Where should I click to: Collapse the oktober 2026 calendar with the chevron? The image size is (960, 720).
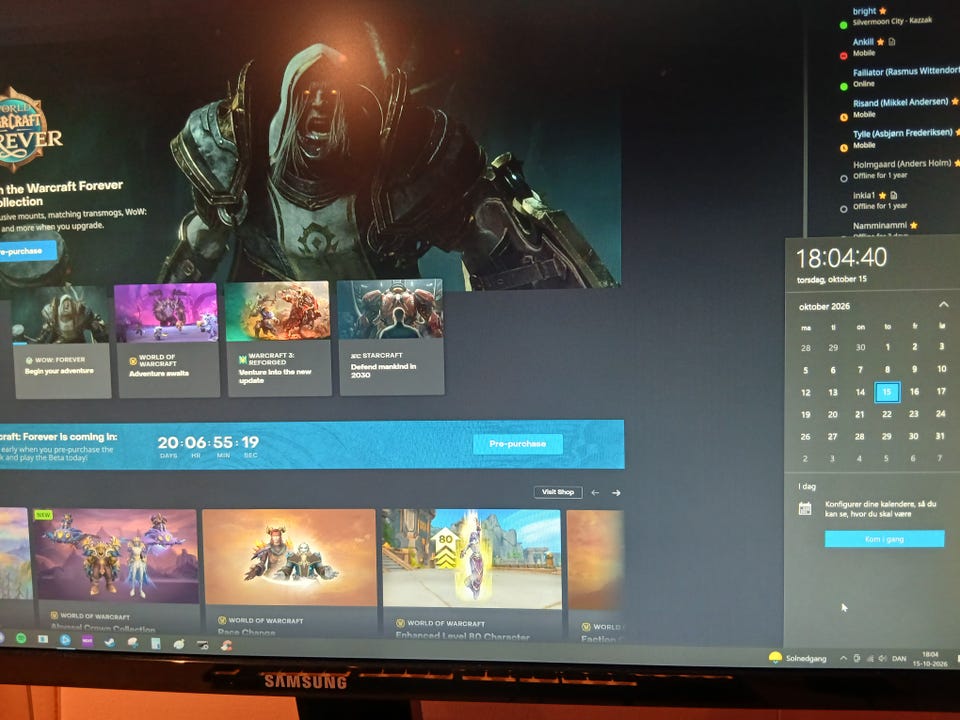[x=943, y=304]
